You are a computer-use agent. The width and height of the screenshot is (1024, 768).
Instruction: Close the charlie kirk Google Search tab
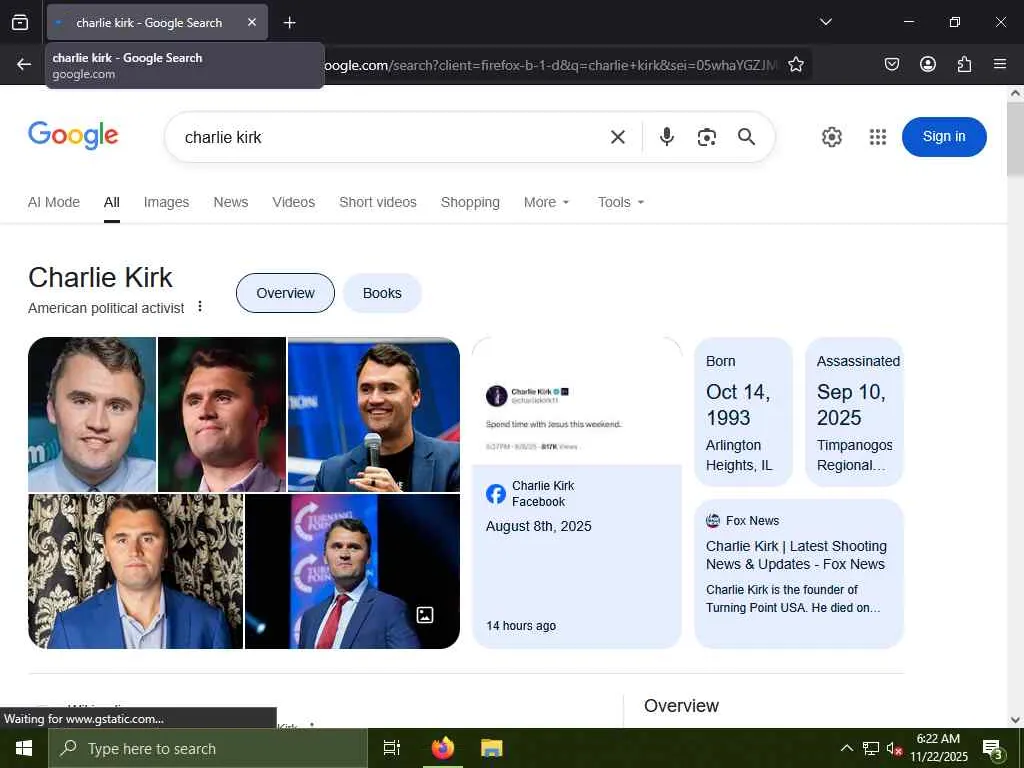click(x=252, y=22)
